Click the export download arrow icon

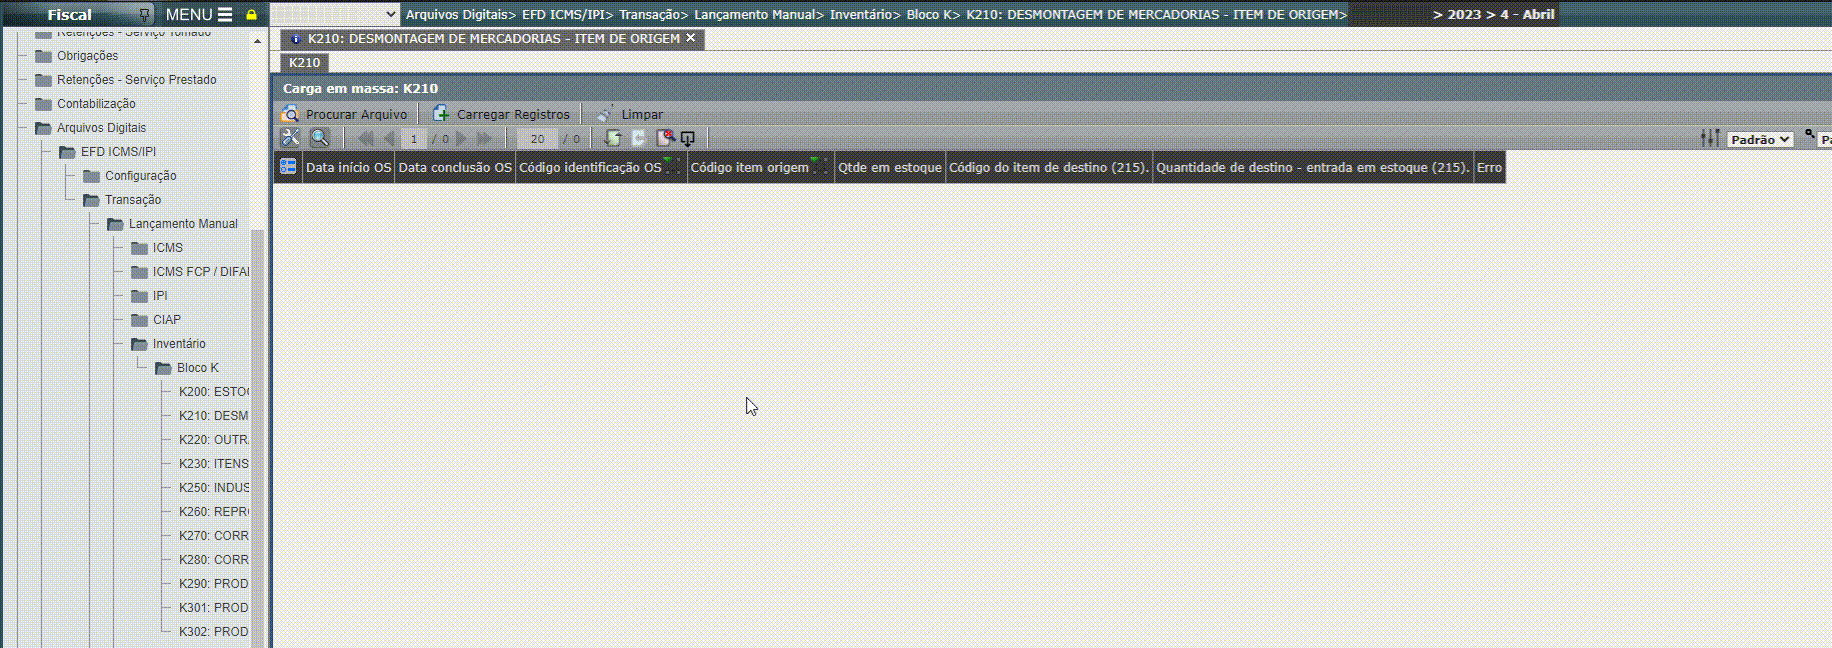688,138
